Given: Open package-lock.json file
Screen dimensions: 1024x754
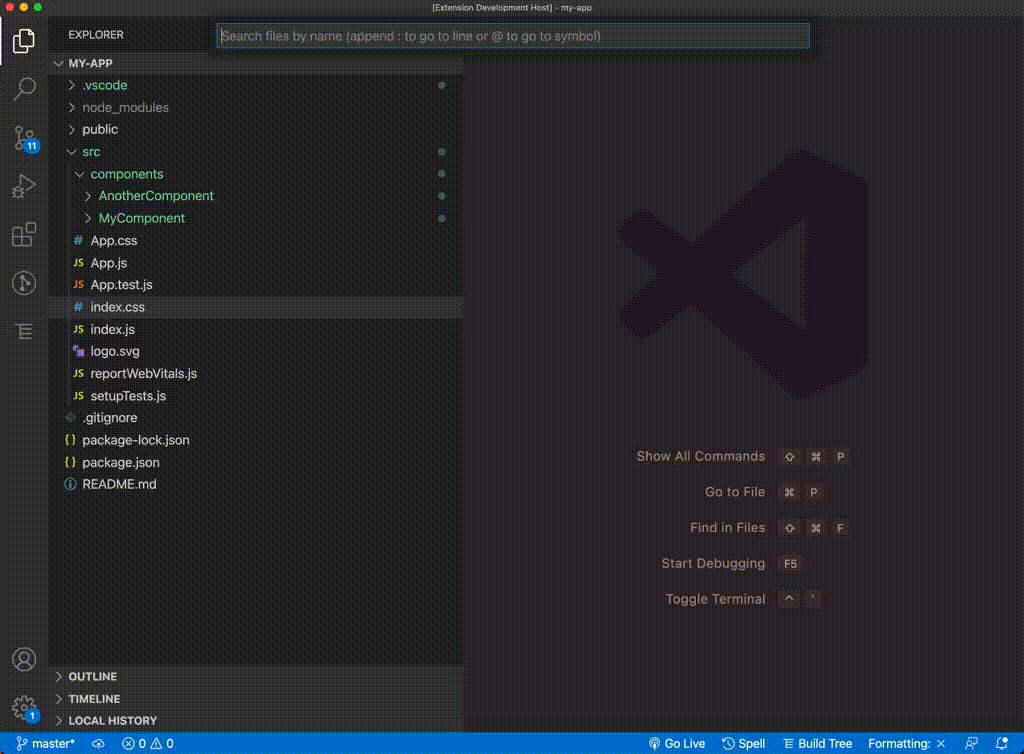Looking at the screenshot, I should (256, 440).
